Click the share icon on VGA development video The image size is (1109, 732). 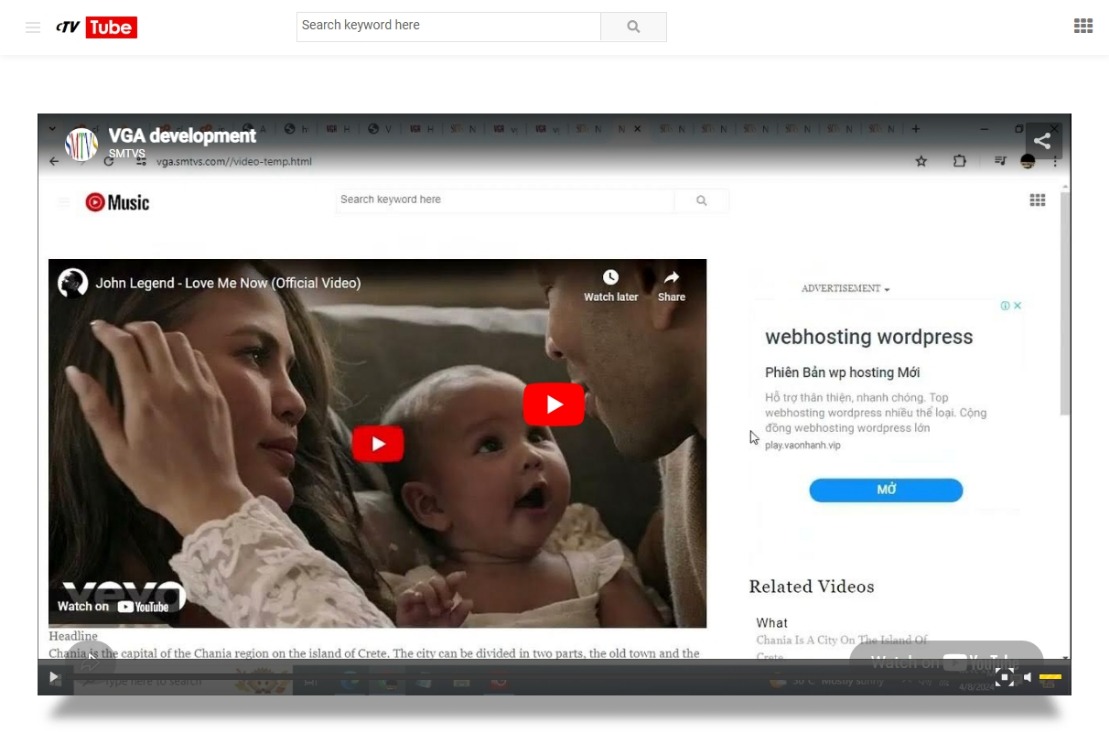click(x=1042, y=141)
